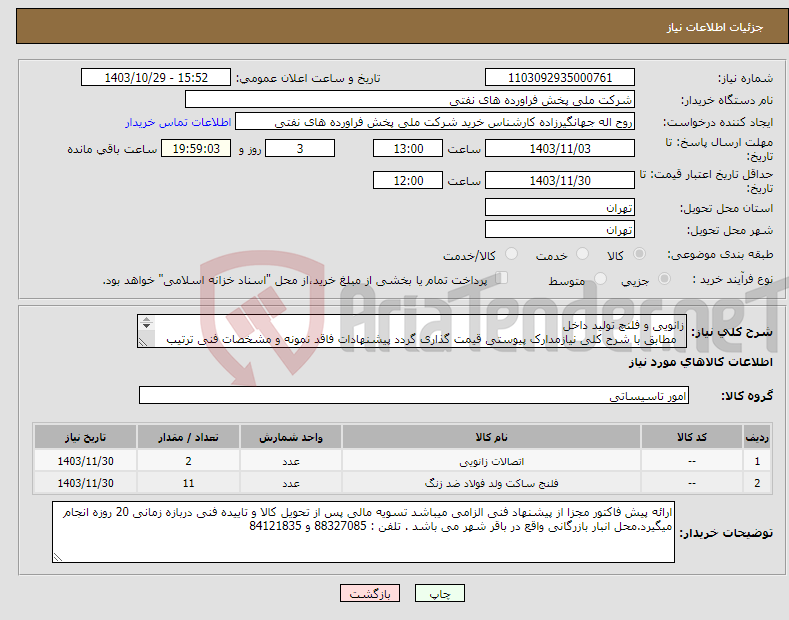This screenshot has width=789, height=620.
Task: Select the جزیی purchase type radio
Action: click(x=664, y=279)
